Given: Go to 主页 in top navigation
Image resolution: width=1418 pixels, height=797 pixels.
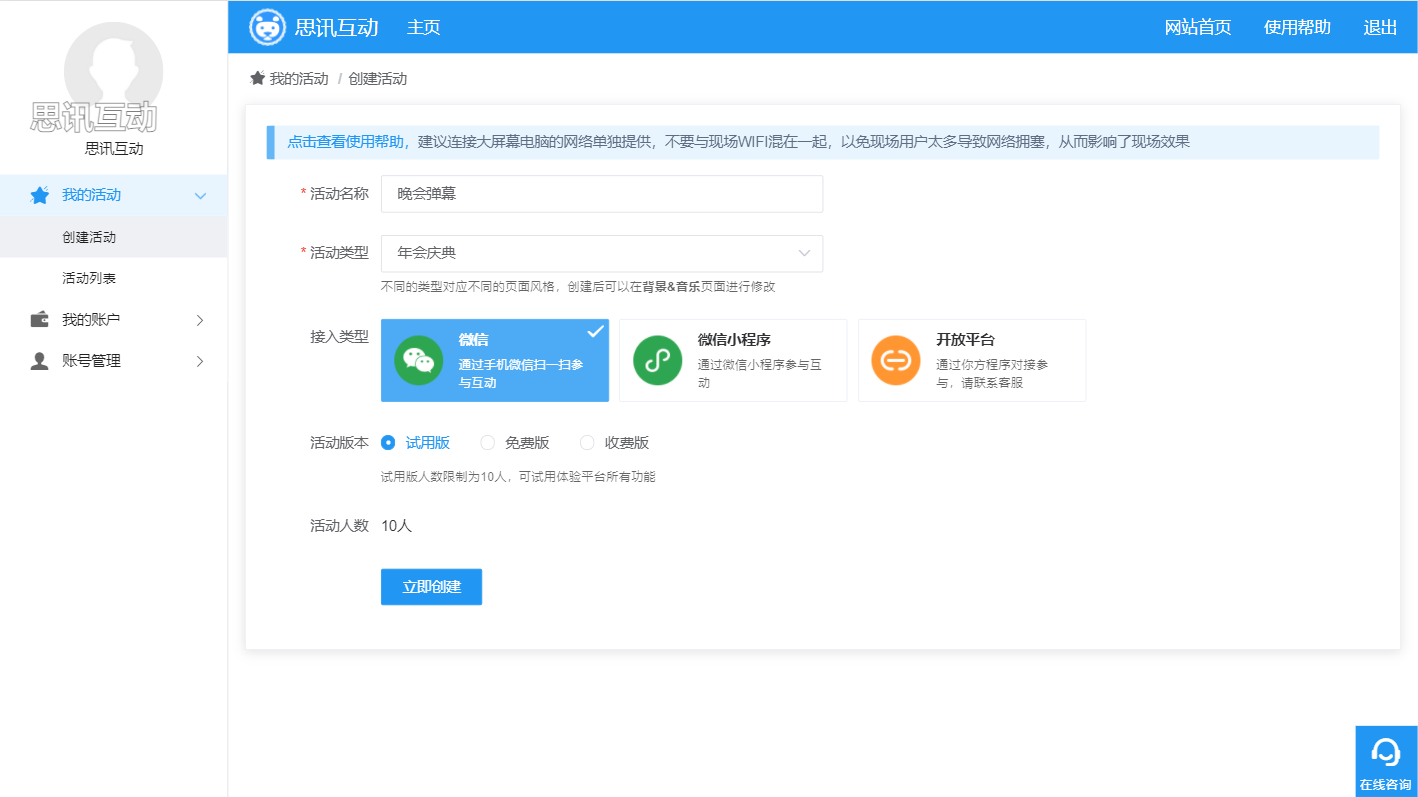Looking at the screenshot, I should (x=423, y=27).
